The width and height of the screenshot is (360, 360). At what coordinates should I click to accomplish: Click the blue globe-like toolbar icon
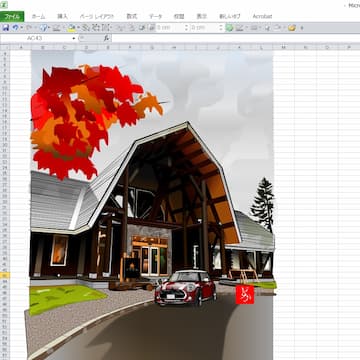point(44,28)
